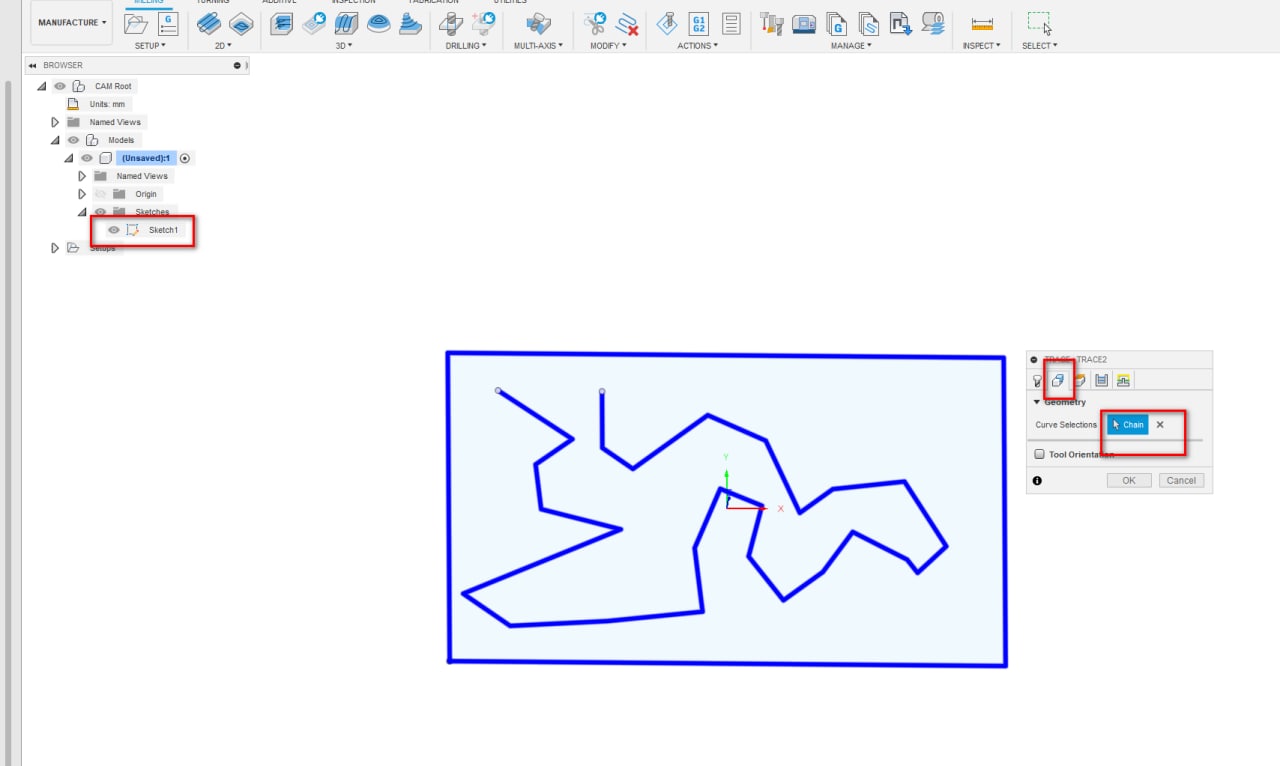Screen dimensions: 1280x766
Task: Open the MANAGE dropdown menu
Action: click(851, 46)
